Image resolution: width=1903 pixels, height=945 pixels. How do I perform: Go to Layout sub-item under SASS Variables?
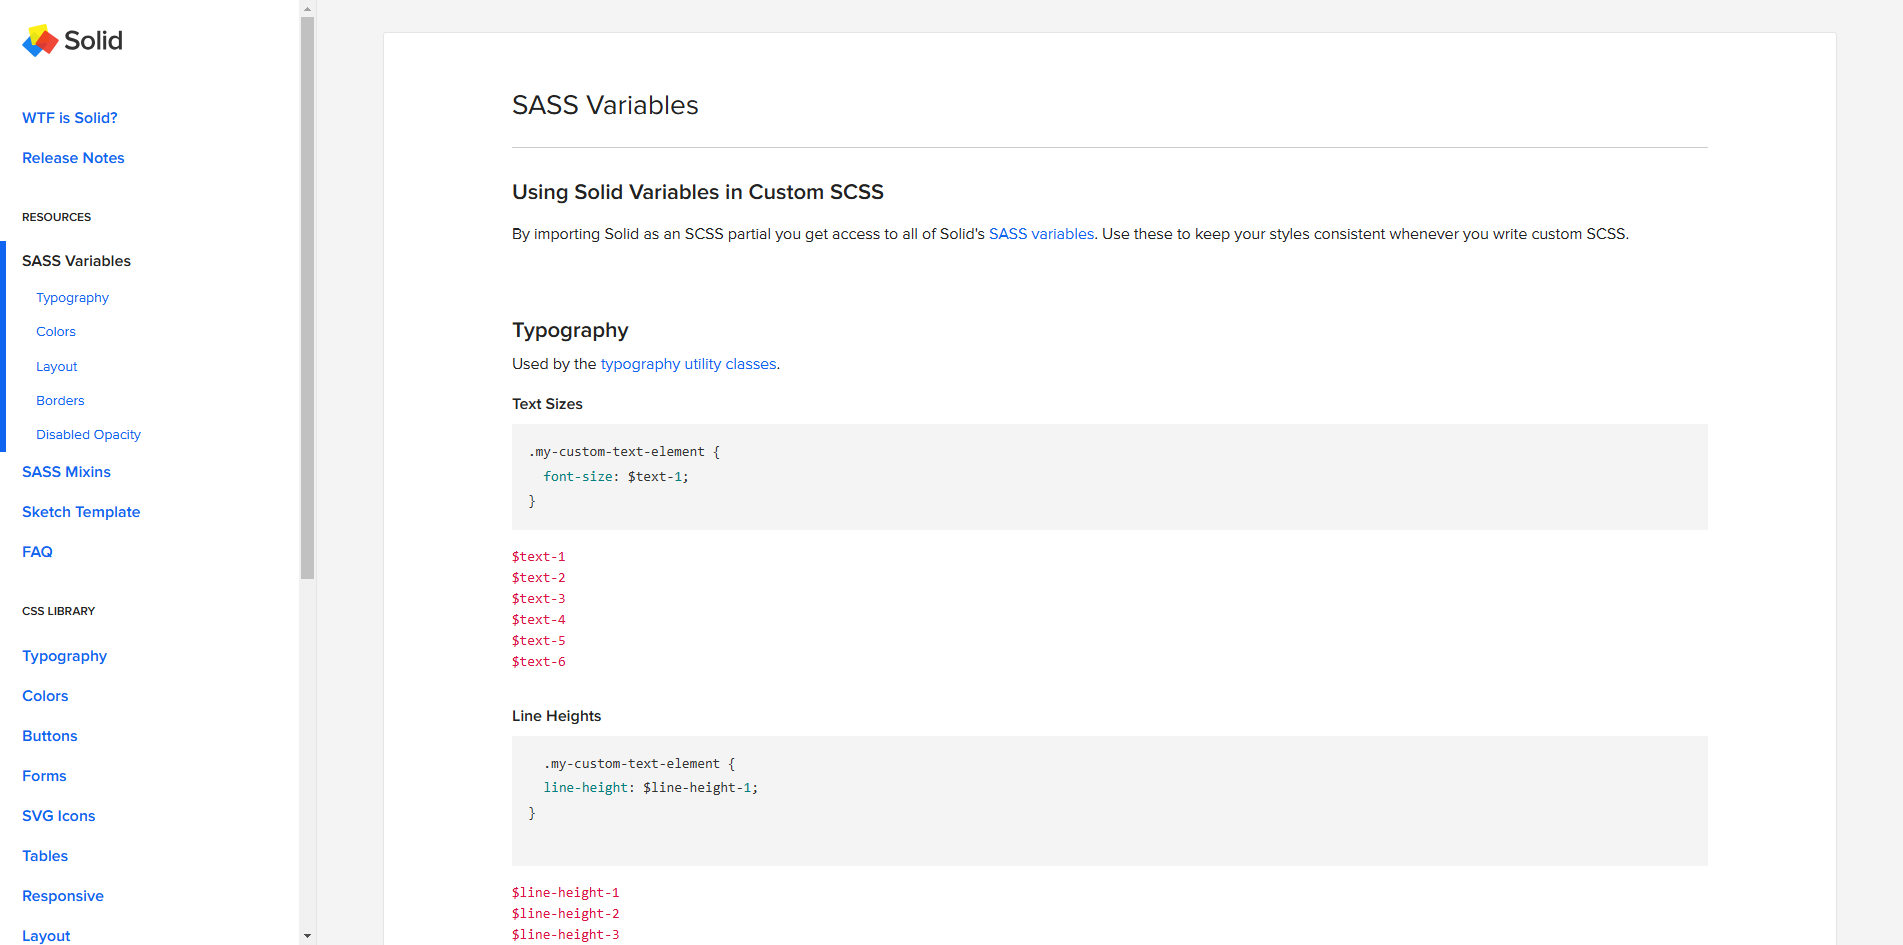click(x=56, y=367)
